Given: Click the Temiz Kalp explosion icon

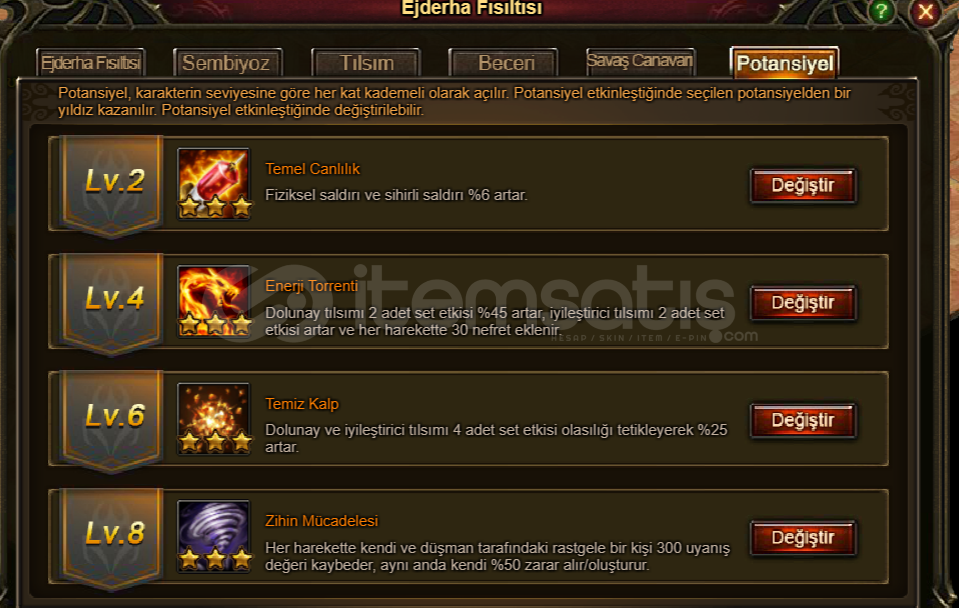Looking at the screenshot, I should 213,418.
